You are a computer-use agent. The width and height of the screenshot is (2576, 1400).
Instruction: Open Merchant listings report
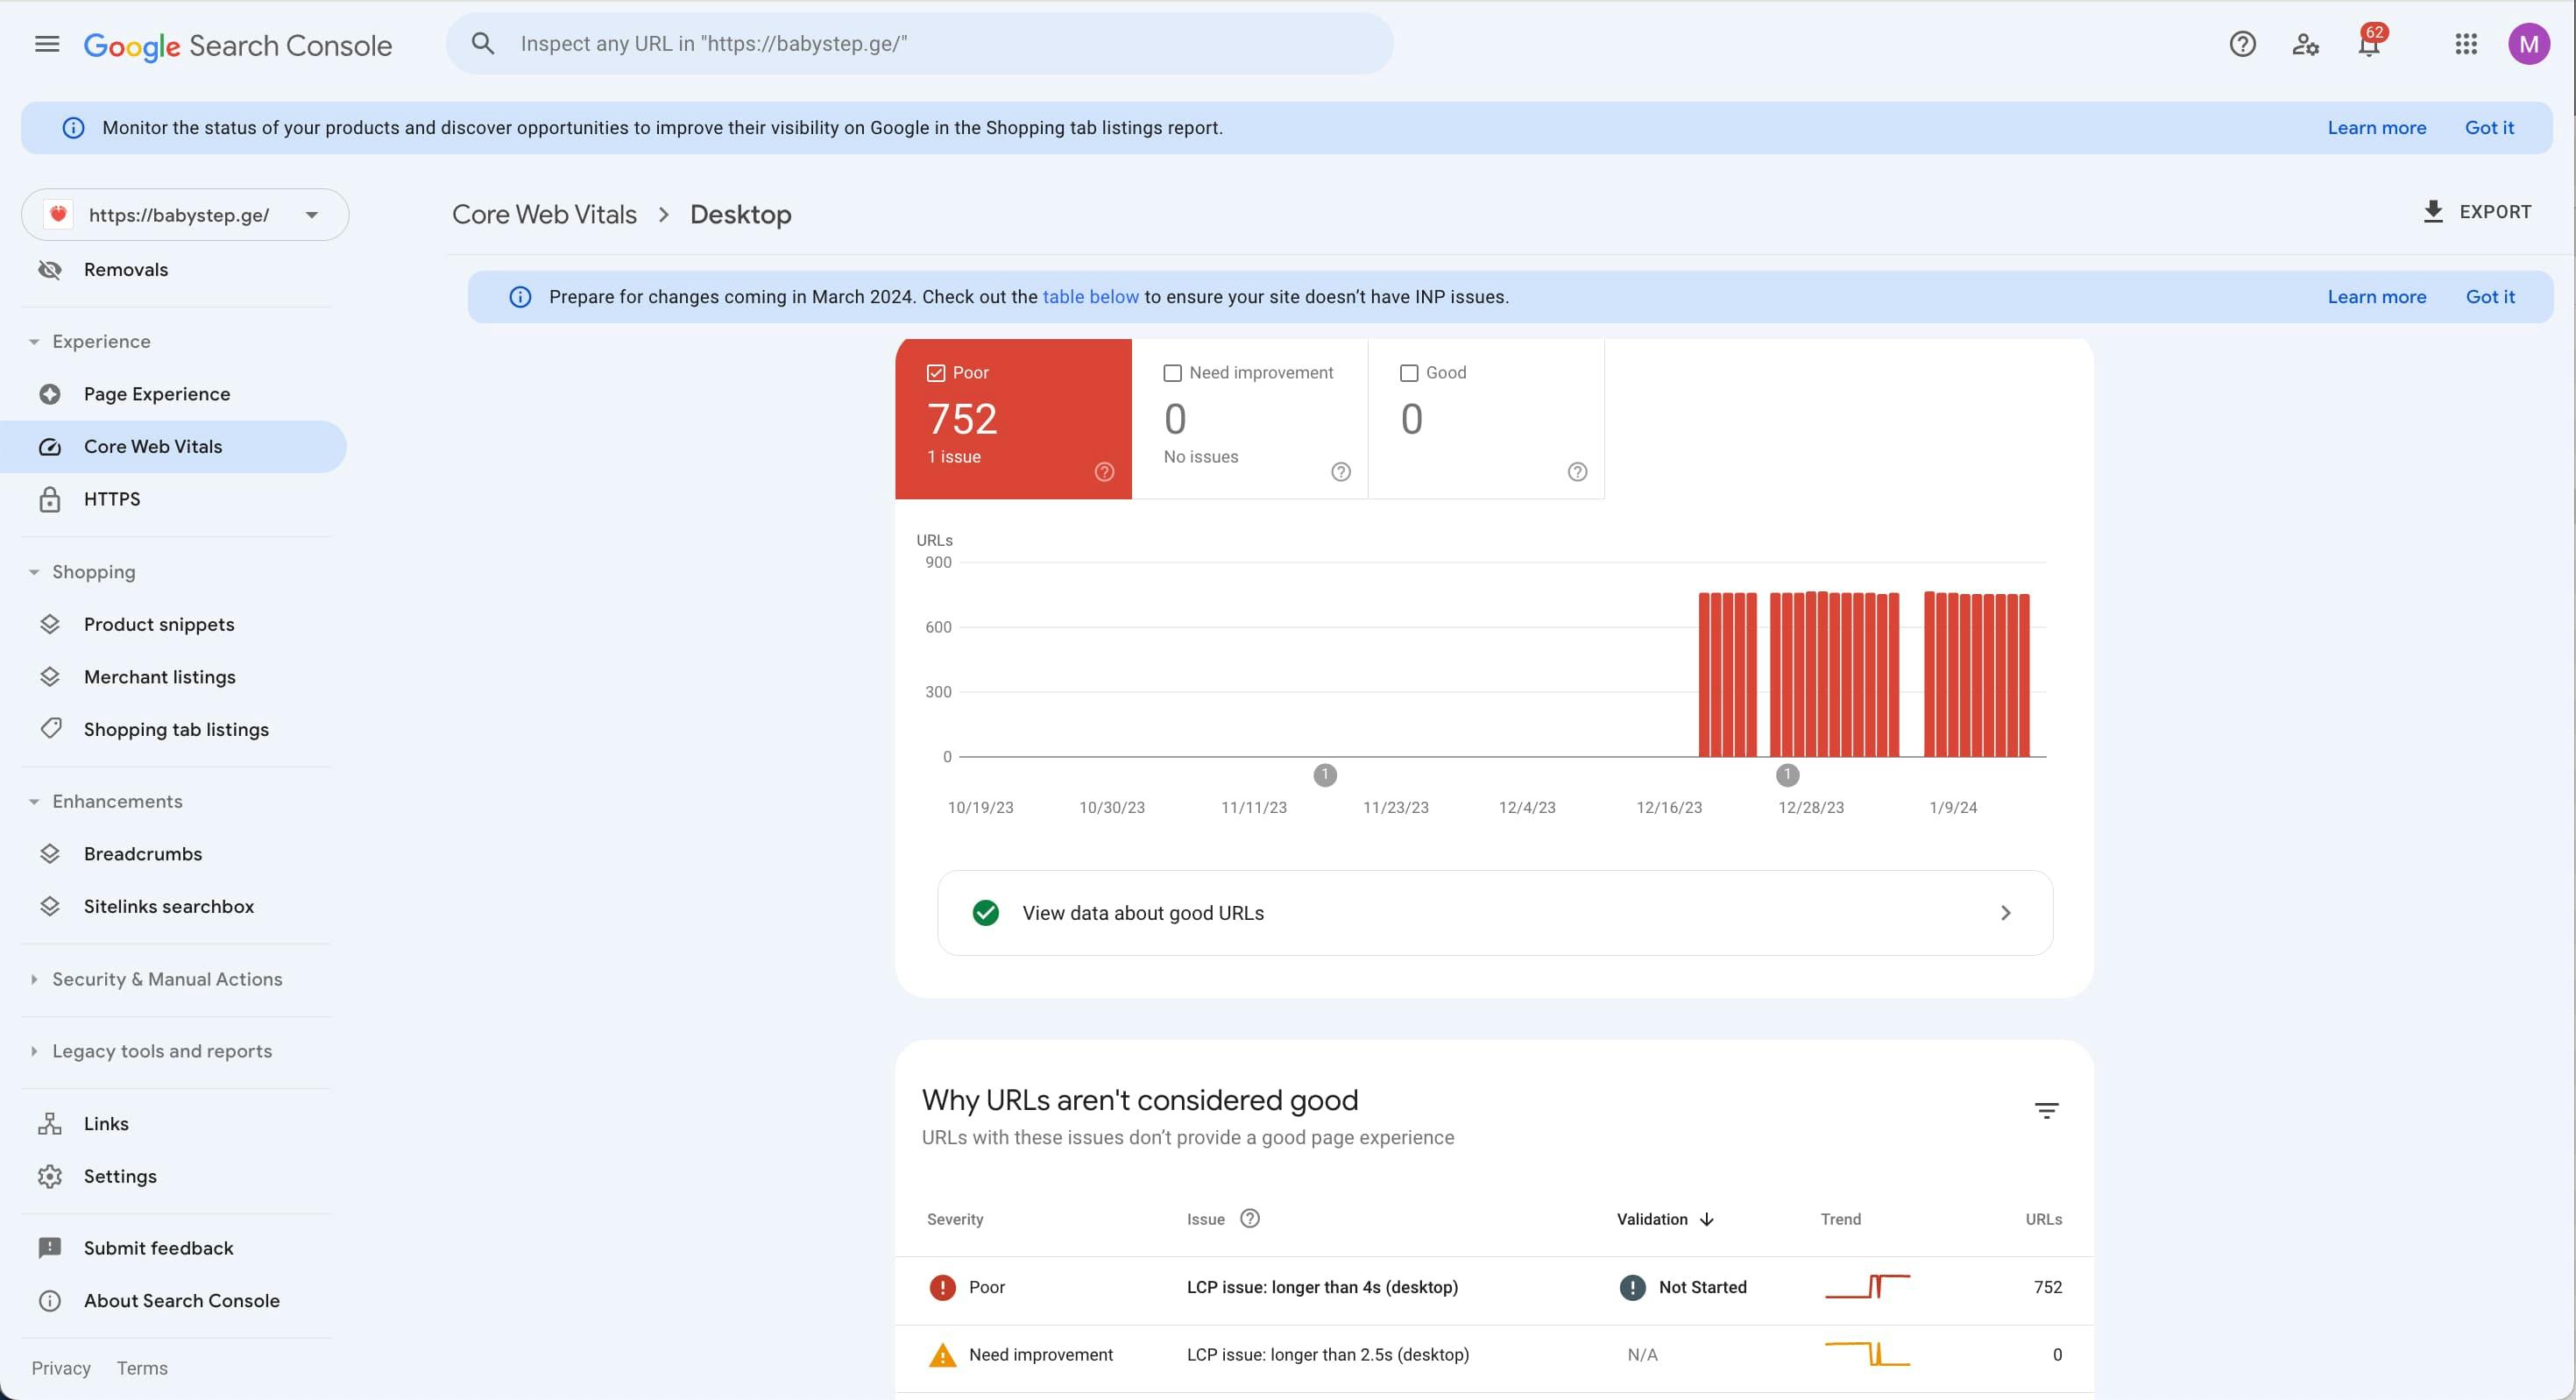pyautogui.click(x=160, y=677)
